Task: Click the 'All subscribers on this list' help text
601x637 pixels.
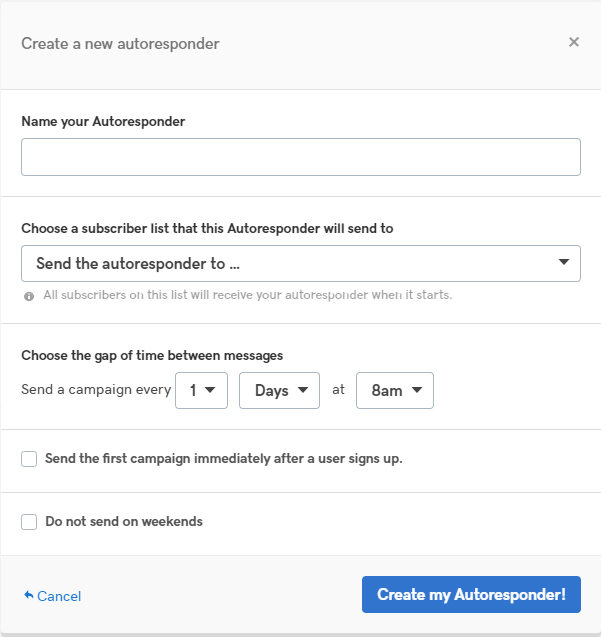Action: click(248, 295)
